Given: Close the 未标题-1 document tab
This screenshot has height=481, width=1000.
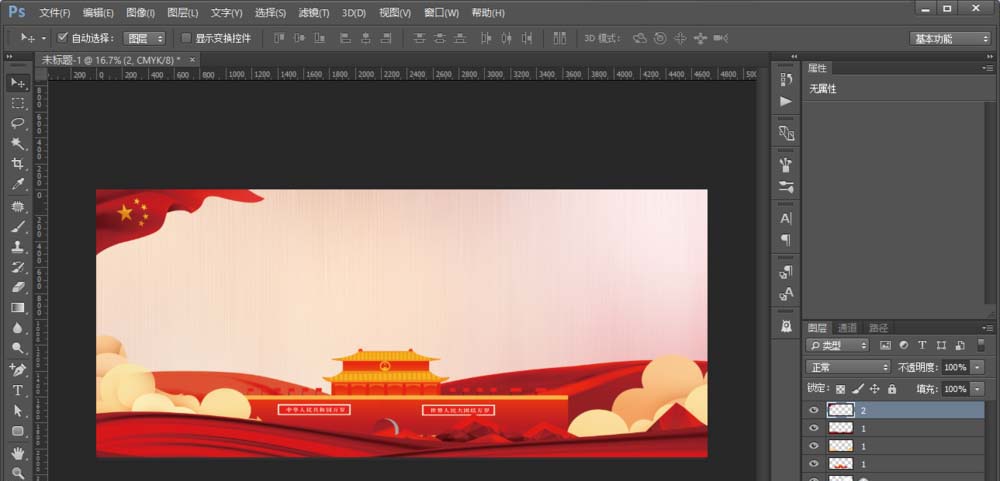Looking at the screenshot, I should 192,59.
